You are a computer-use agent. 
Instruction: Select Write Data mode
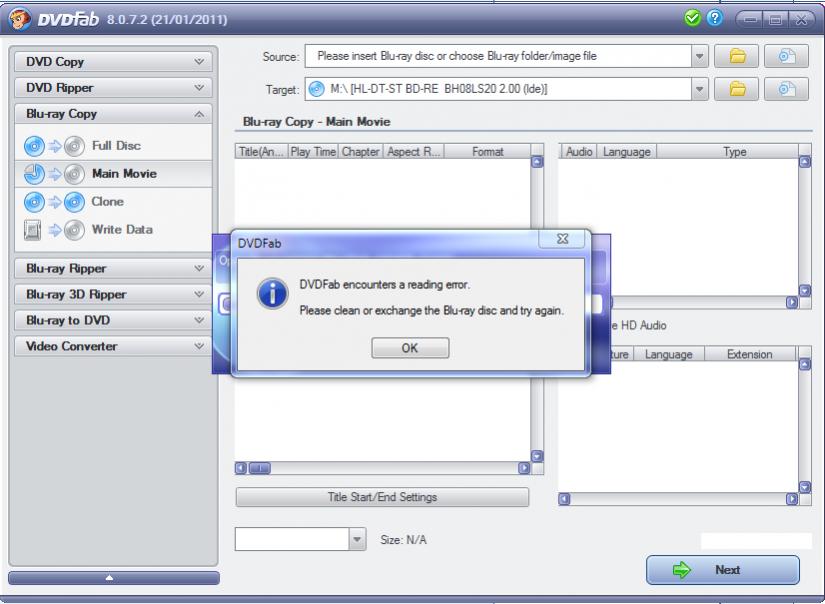(114, 230)
